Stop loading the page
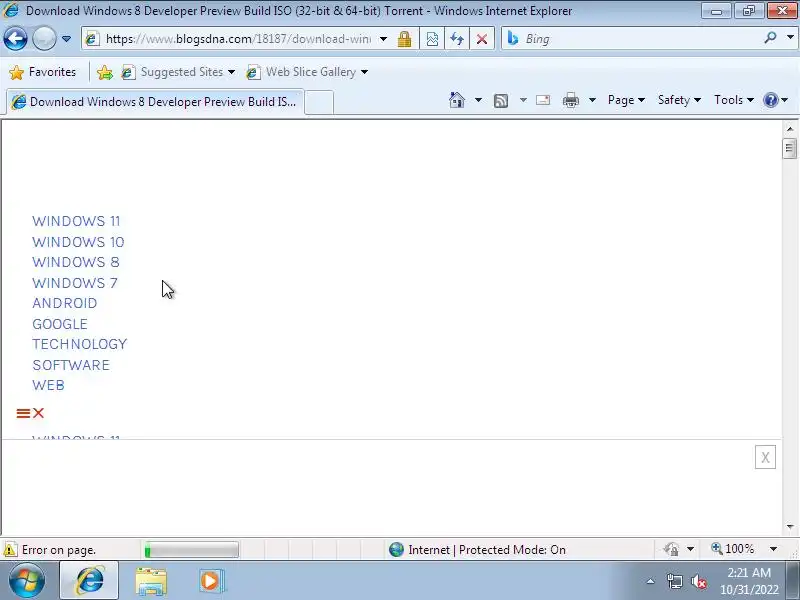Viewport: 800px width, 600px height. click(482, 39)
